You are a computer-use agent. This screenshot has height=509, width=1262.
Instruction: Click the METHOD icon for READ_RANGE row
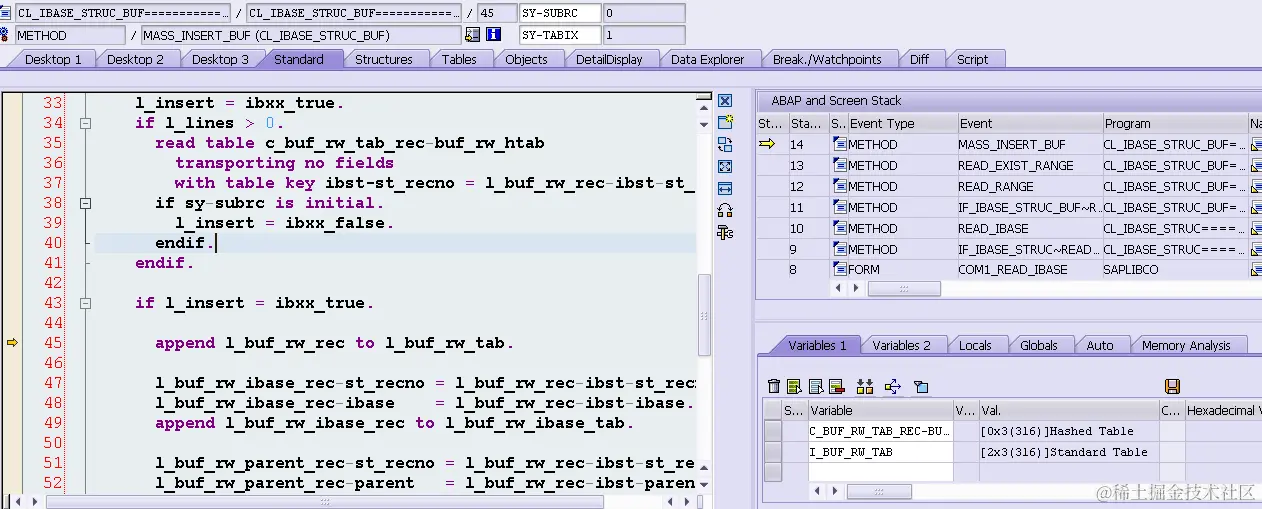[839, 187]
